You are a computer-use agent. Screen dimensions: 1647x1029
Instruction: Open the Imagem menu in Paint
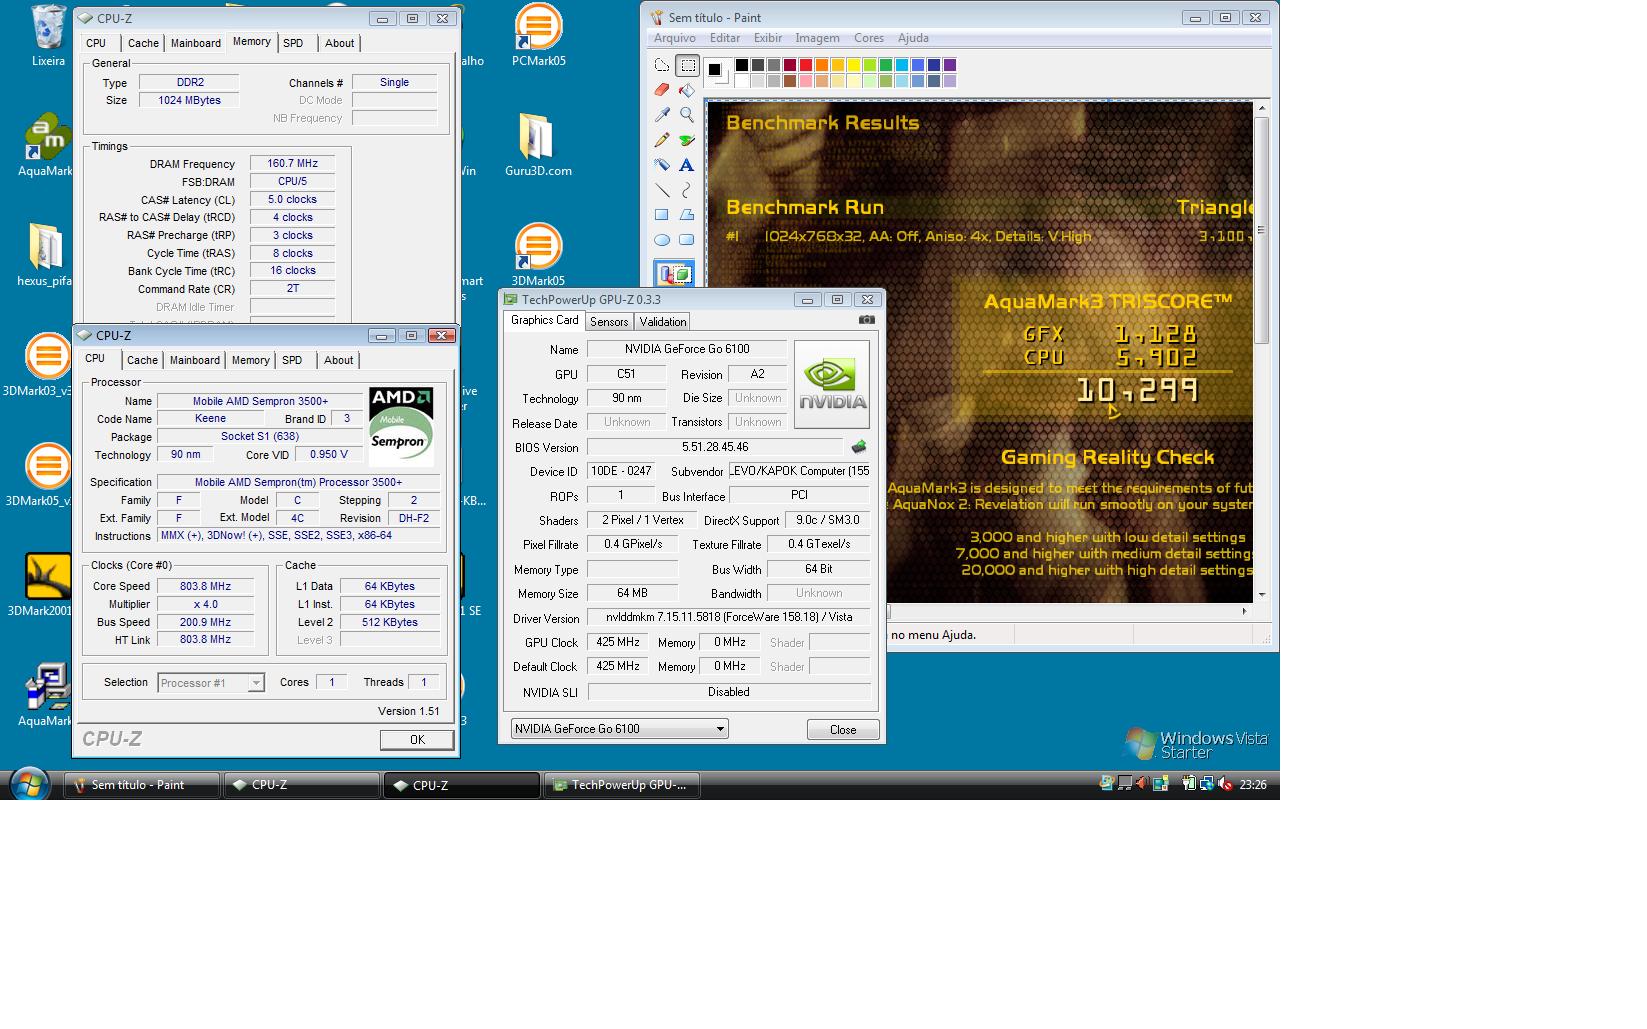pyautogui.click(x=817, y=38)
